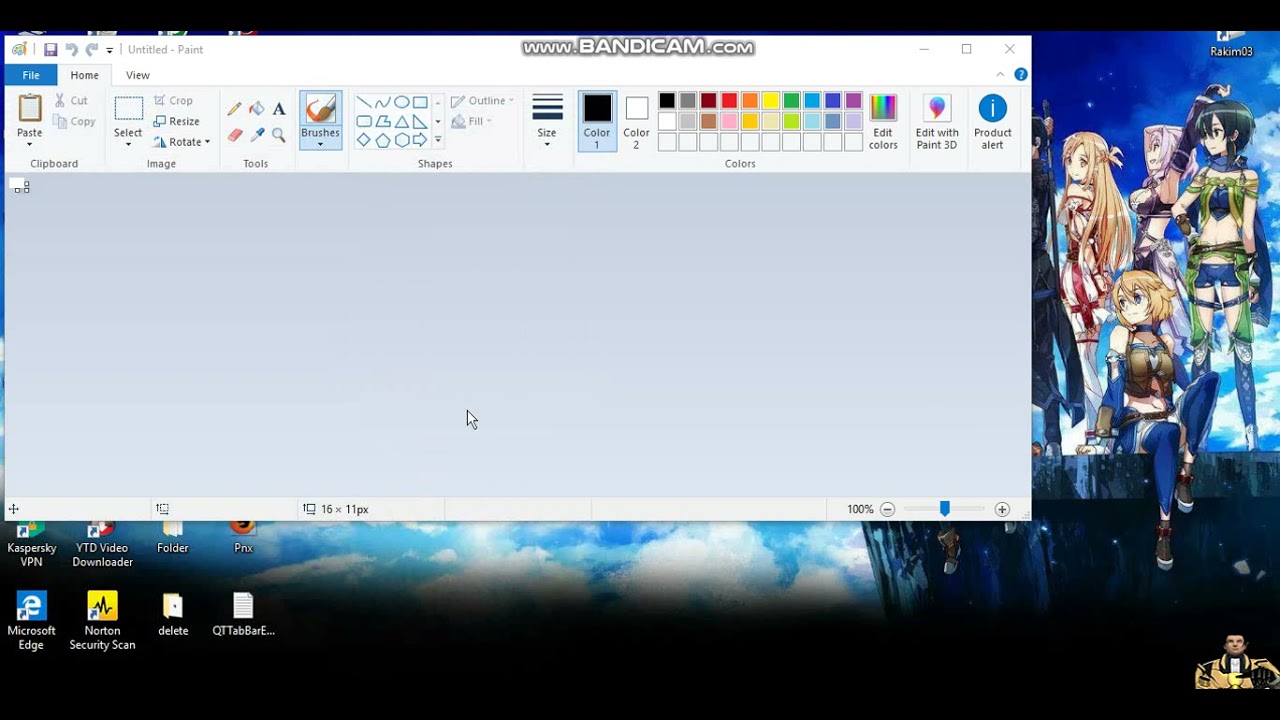Click the Resize button
Viewport: 1280px width, 720px height.
[x=177, y=122]
